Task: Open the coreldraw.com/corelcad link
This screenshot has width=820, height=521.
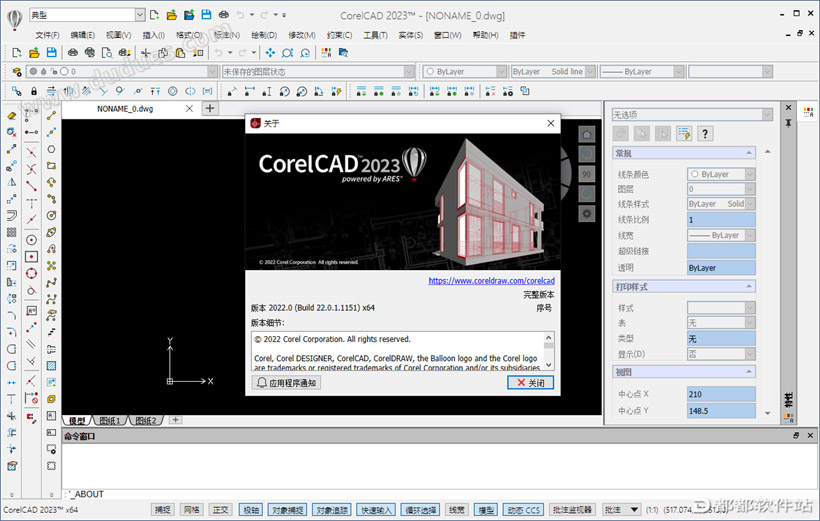Action: (x=492, y=280)
